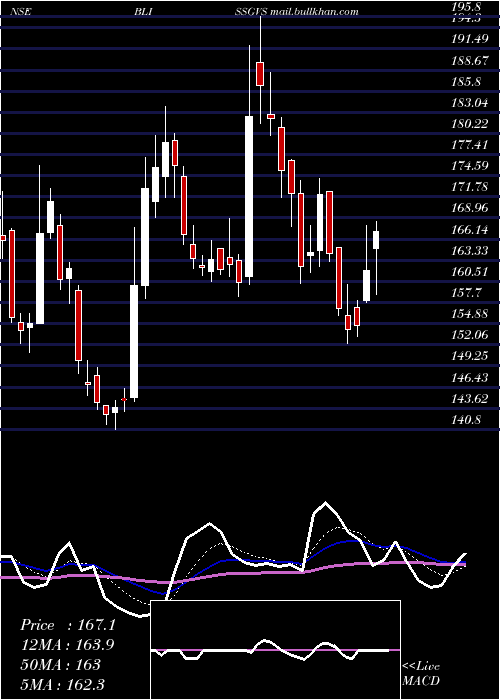Viewport: 500px width, 700px height.
Task: Click the 195.8 price axis label
Action: pos(468,7)
